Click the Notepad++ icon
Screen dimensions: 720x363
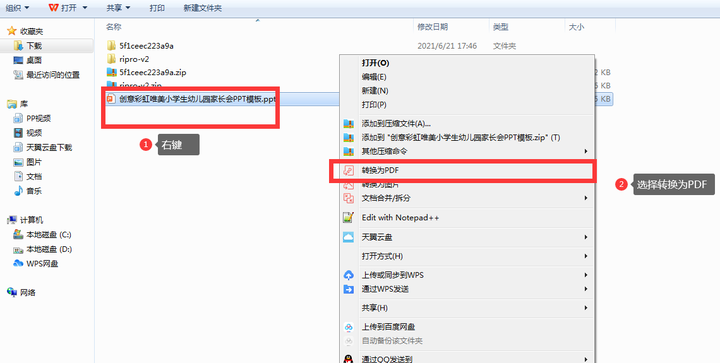coord(349,218)
